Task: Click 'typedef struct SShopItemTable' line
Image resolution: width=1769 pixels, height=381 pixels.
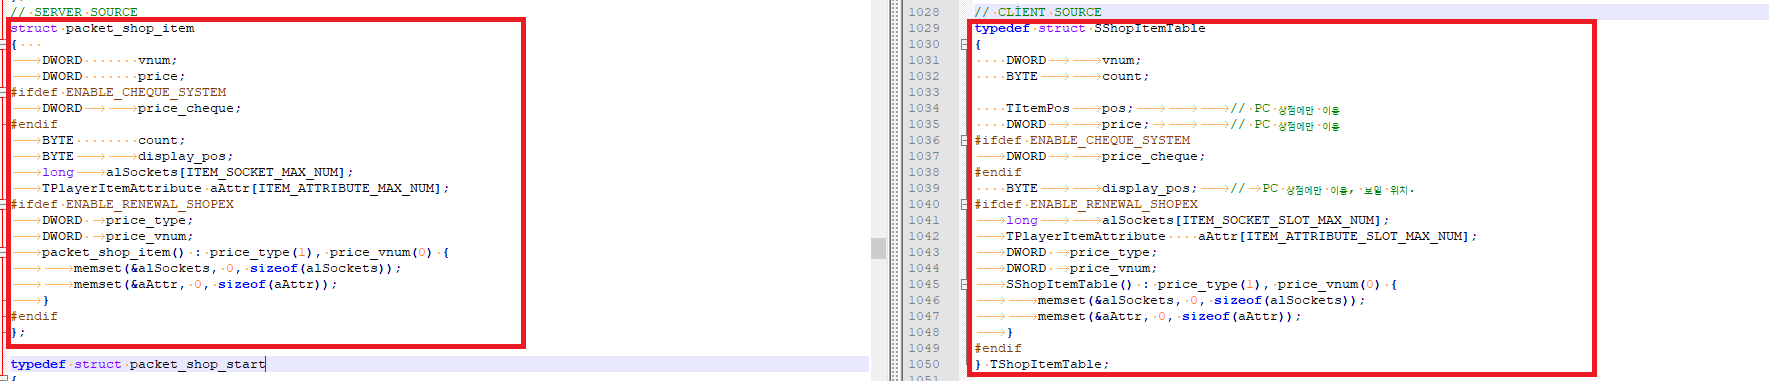Action: coord(1091,28)
